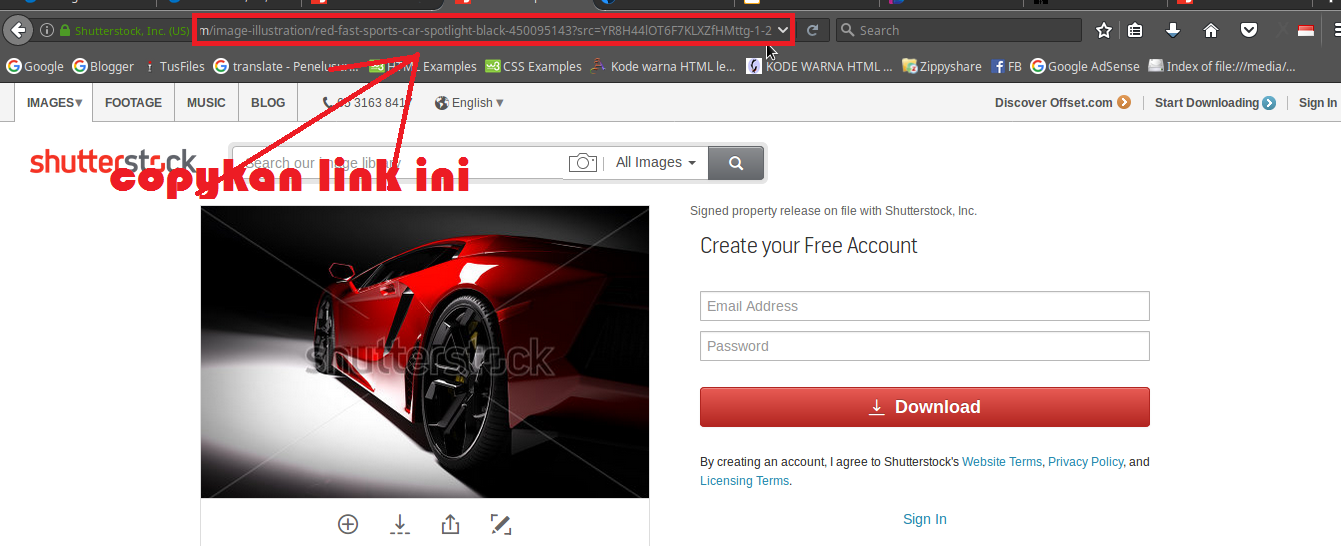Go back with the browser back arrow

pyautogui.click(x=18, y=31)
